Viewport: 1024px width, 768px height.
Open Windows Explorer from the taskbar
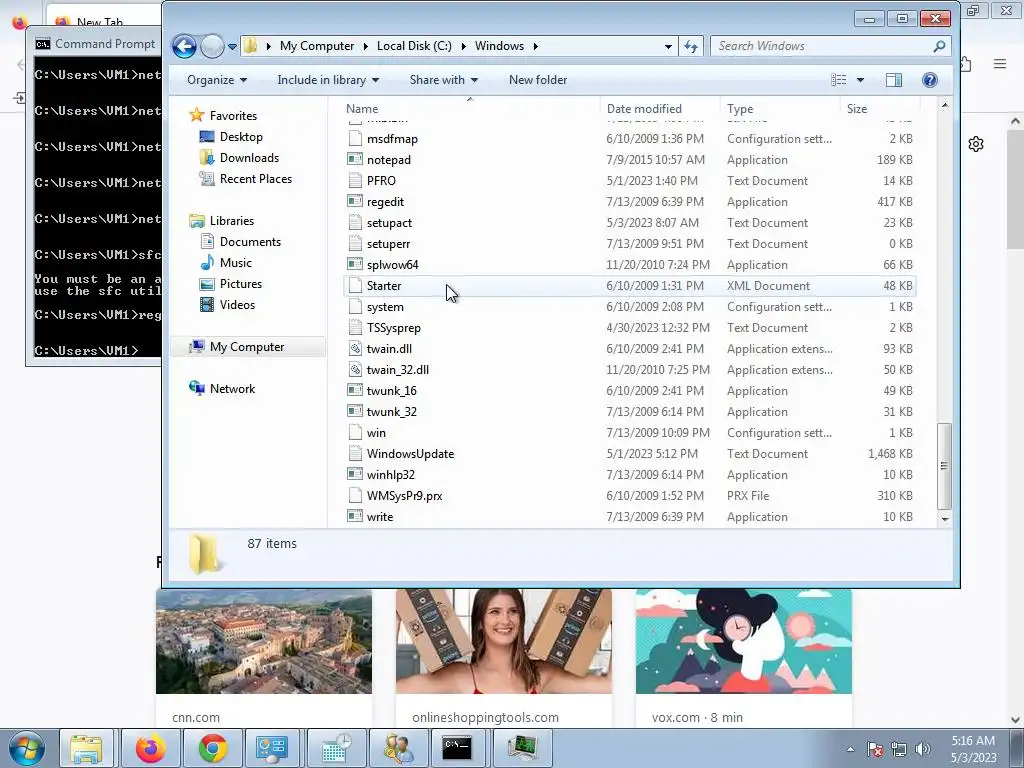(x=86, y=748)
